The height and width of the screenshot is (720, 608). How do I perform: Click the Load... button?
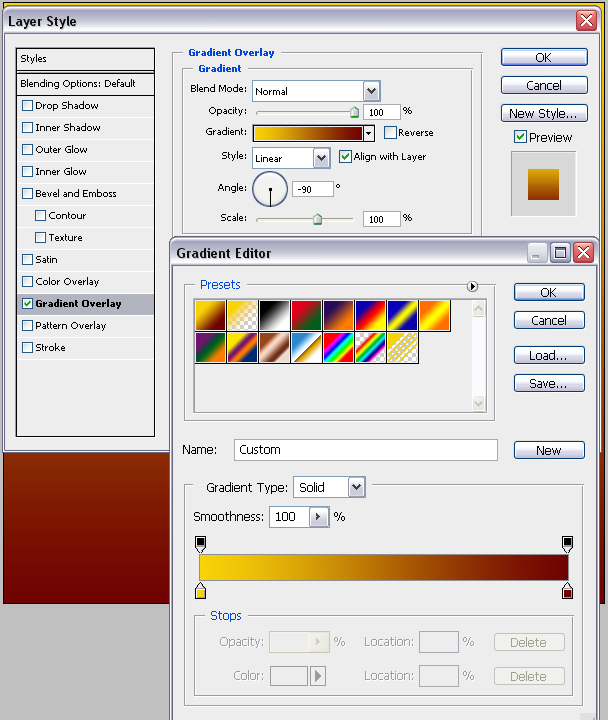point(549,355)
